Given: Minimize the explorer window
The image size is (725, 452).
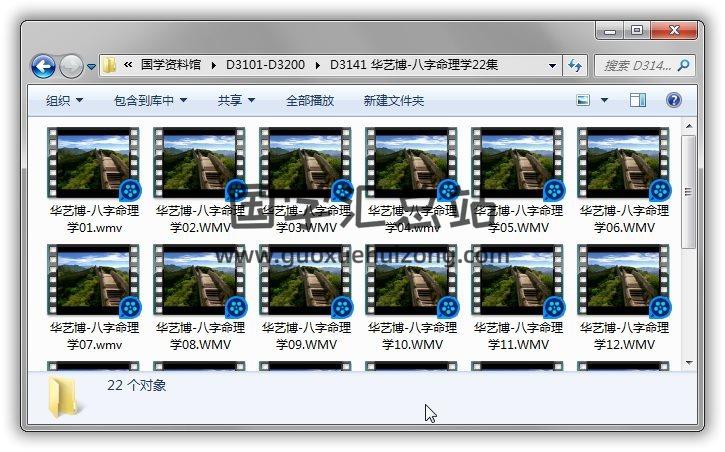Looking at the screenshot, I should click(610, 31).
